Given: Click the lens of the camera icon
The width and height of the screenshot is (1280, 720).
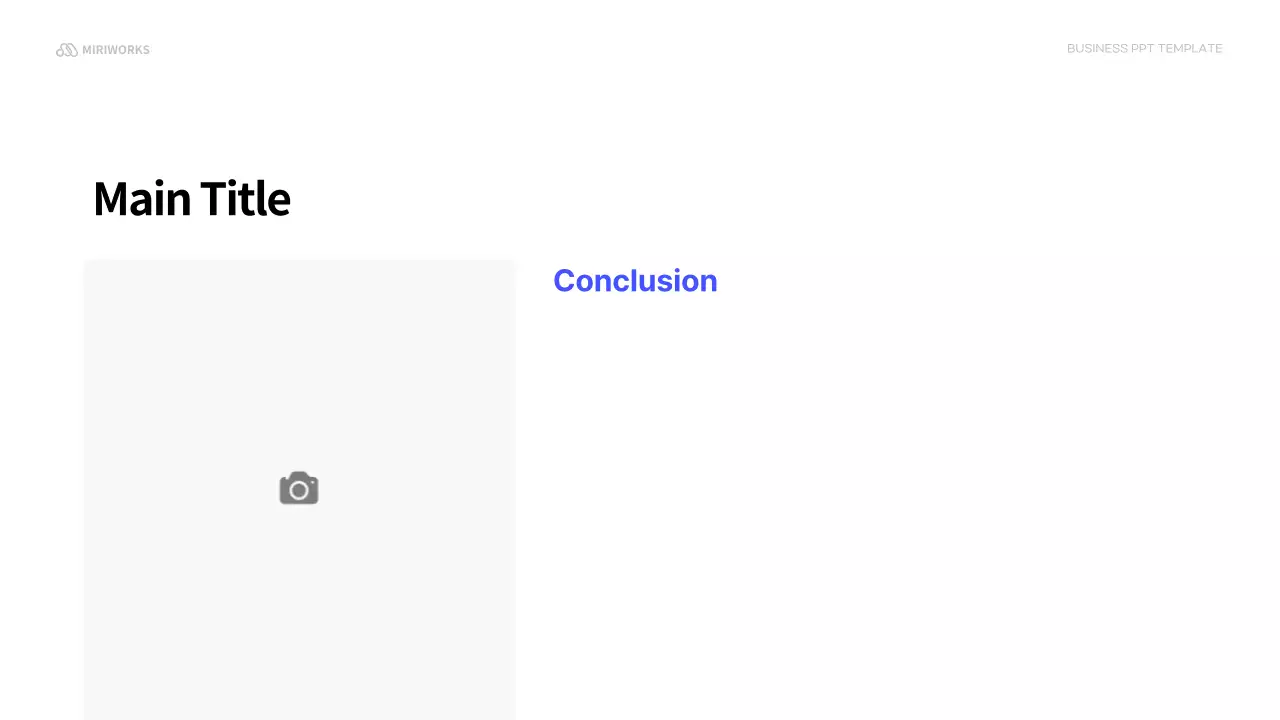Looking at the screenshot, I should pyautogui.click(x=299, y=490).
